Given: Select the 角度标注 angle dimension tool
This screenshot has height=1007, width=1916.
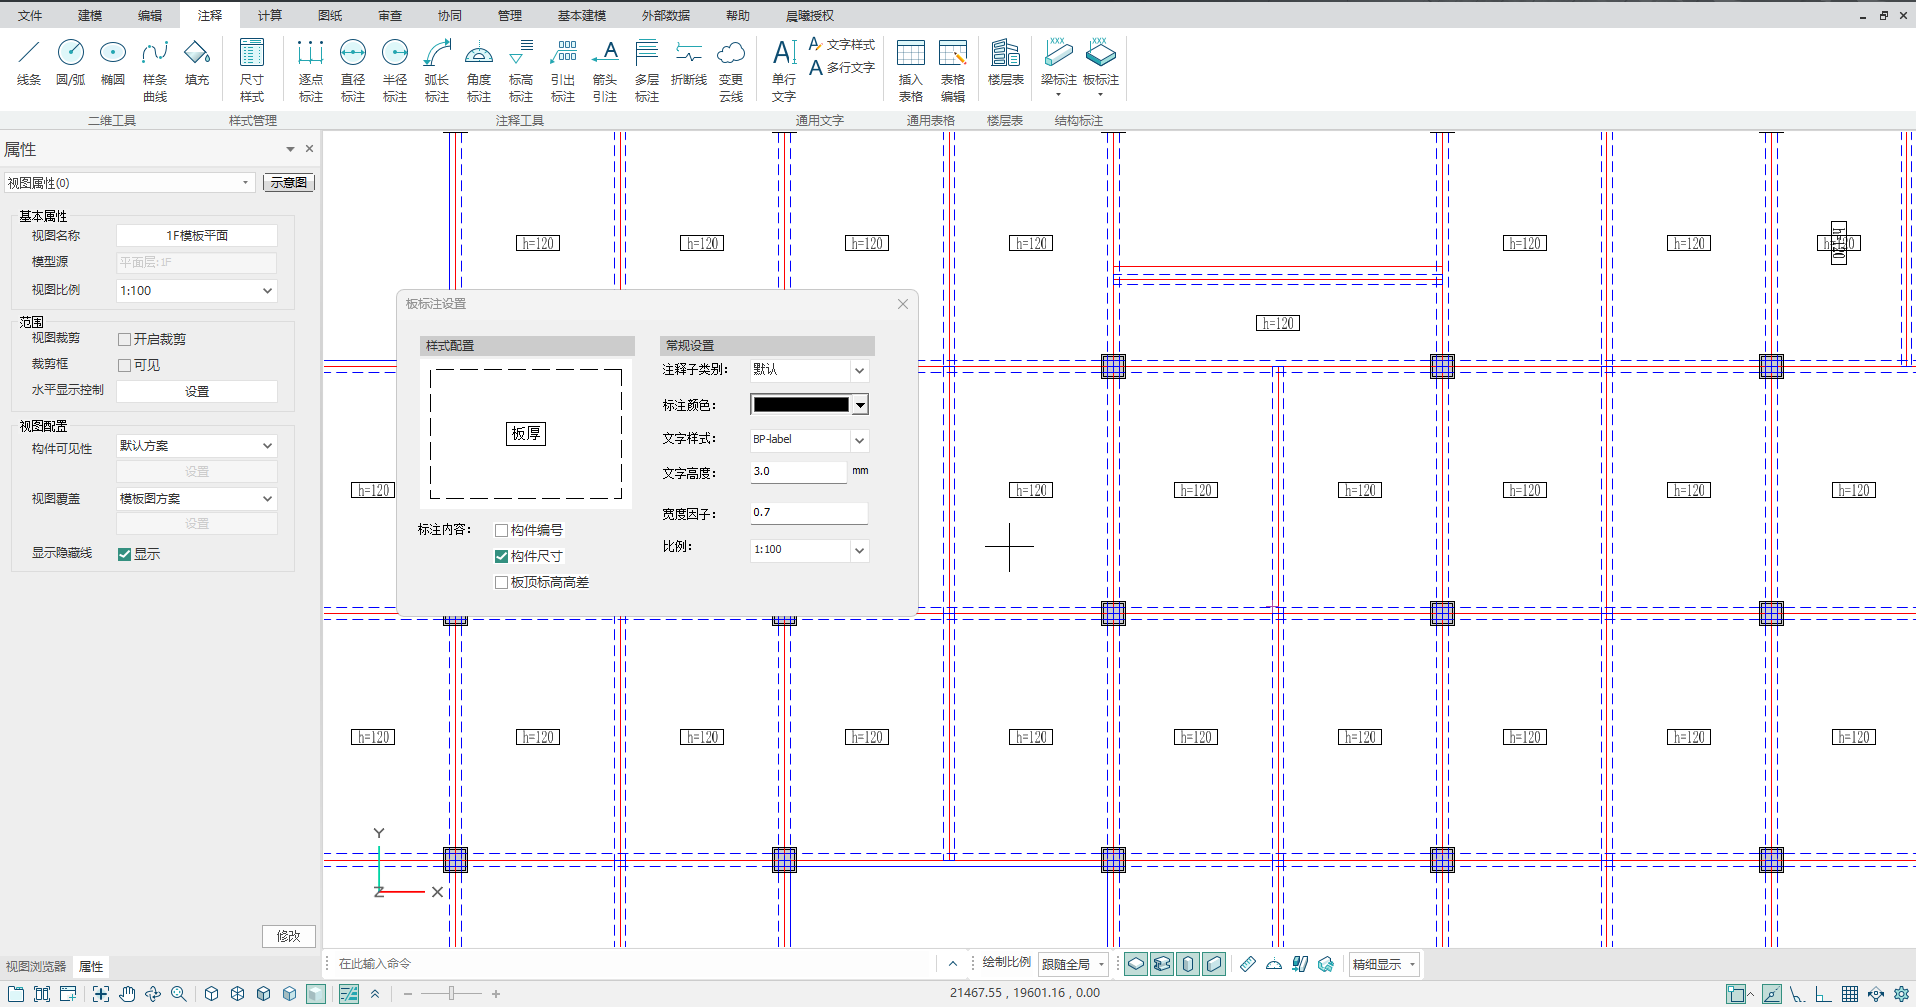Looking at the screenshot, I should (479, 68).
